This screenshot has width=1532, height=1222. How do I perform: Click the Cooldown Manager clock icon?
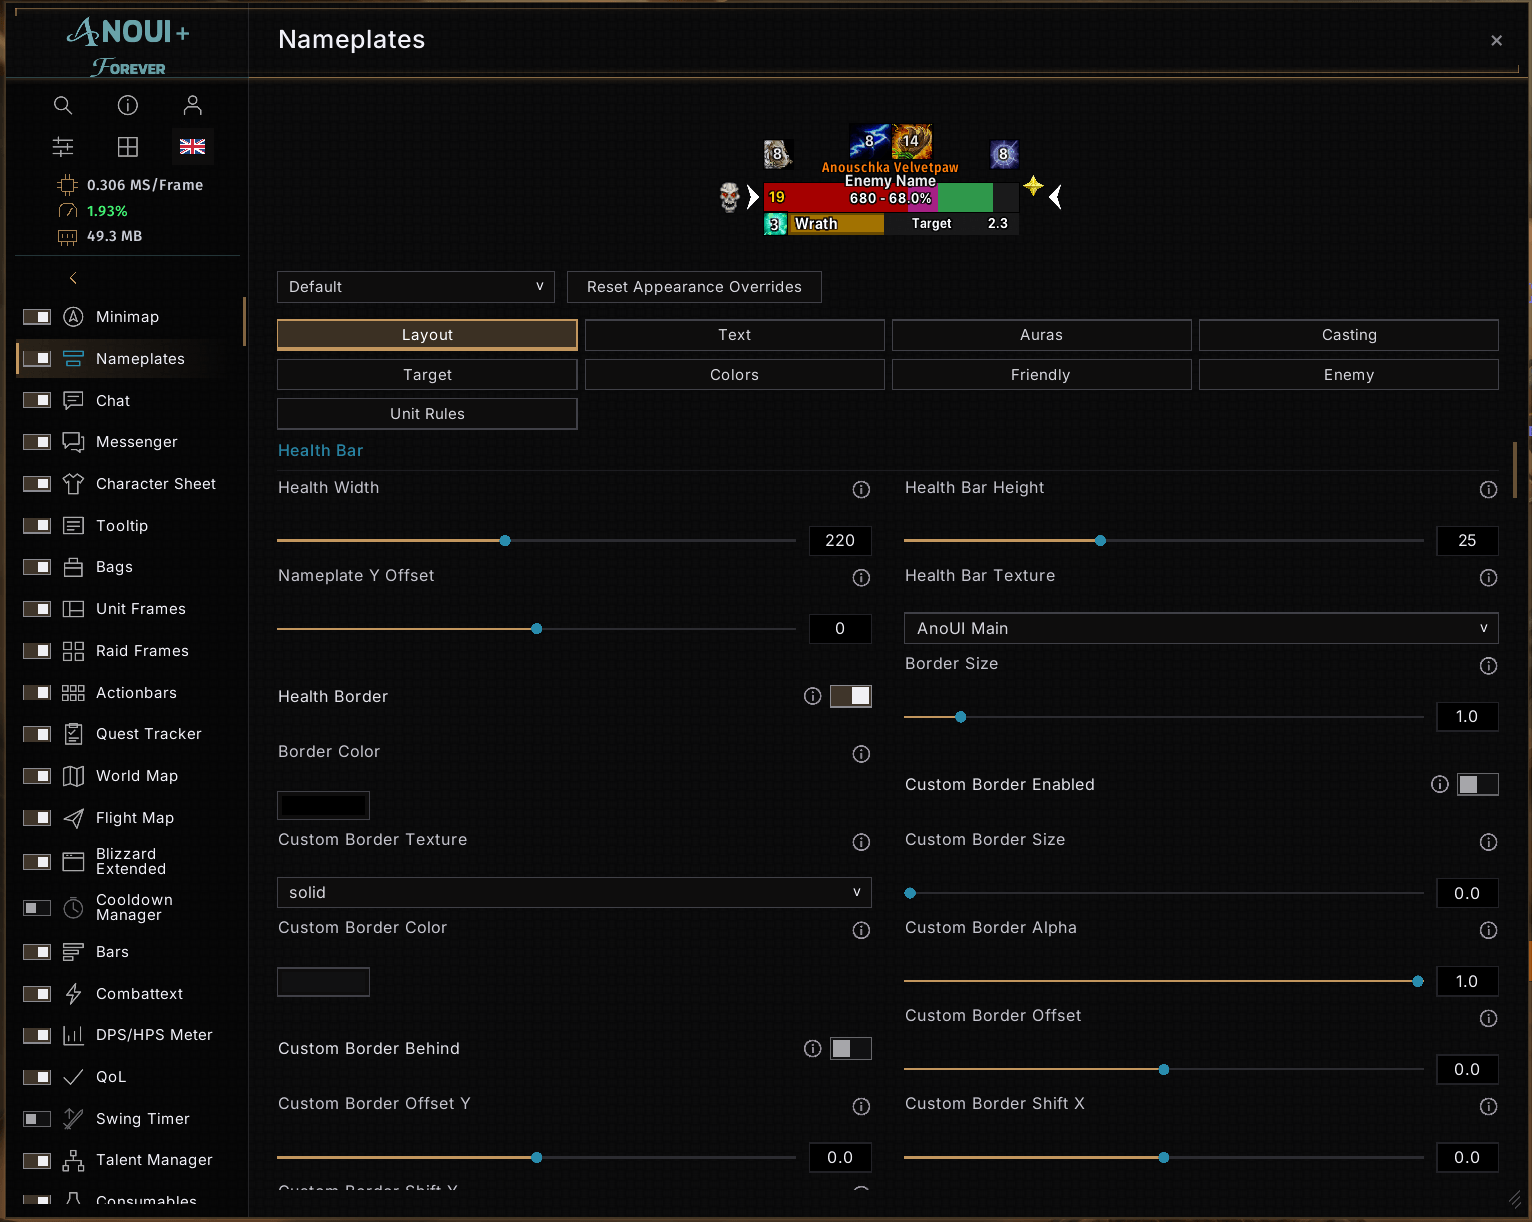coord(73,908)
